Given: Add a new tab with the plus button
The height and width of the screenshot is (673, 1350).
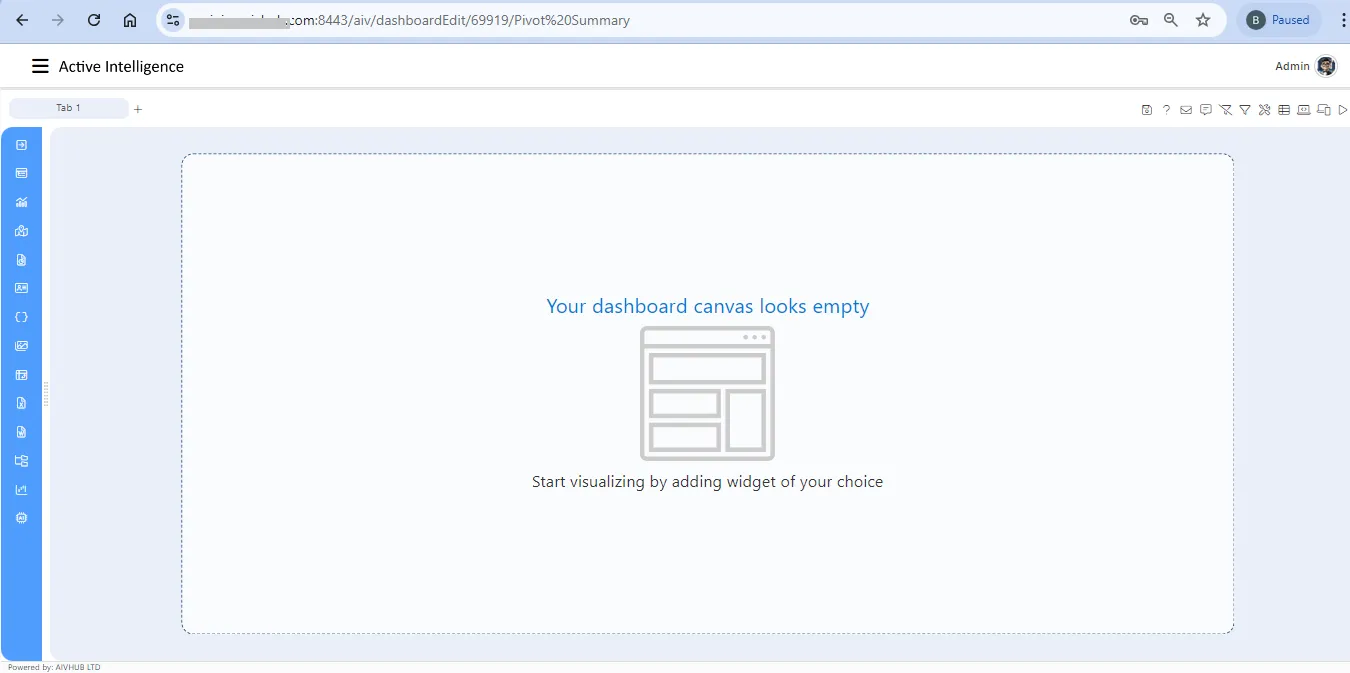Looking at the screenshot, I should (137, 109).
